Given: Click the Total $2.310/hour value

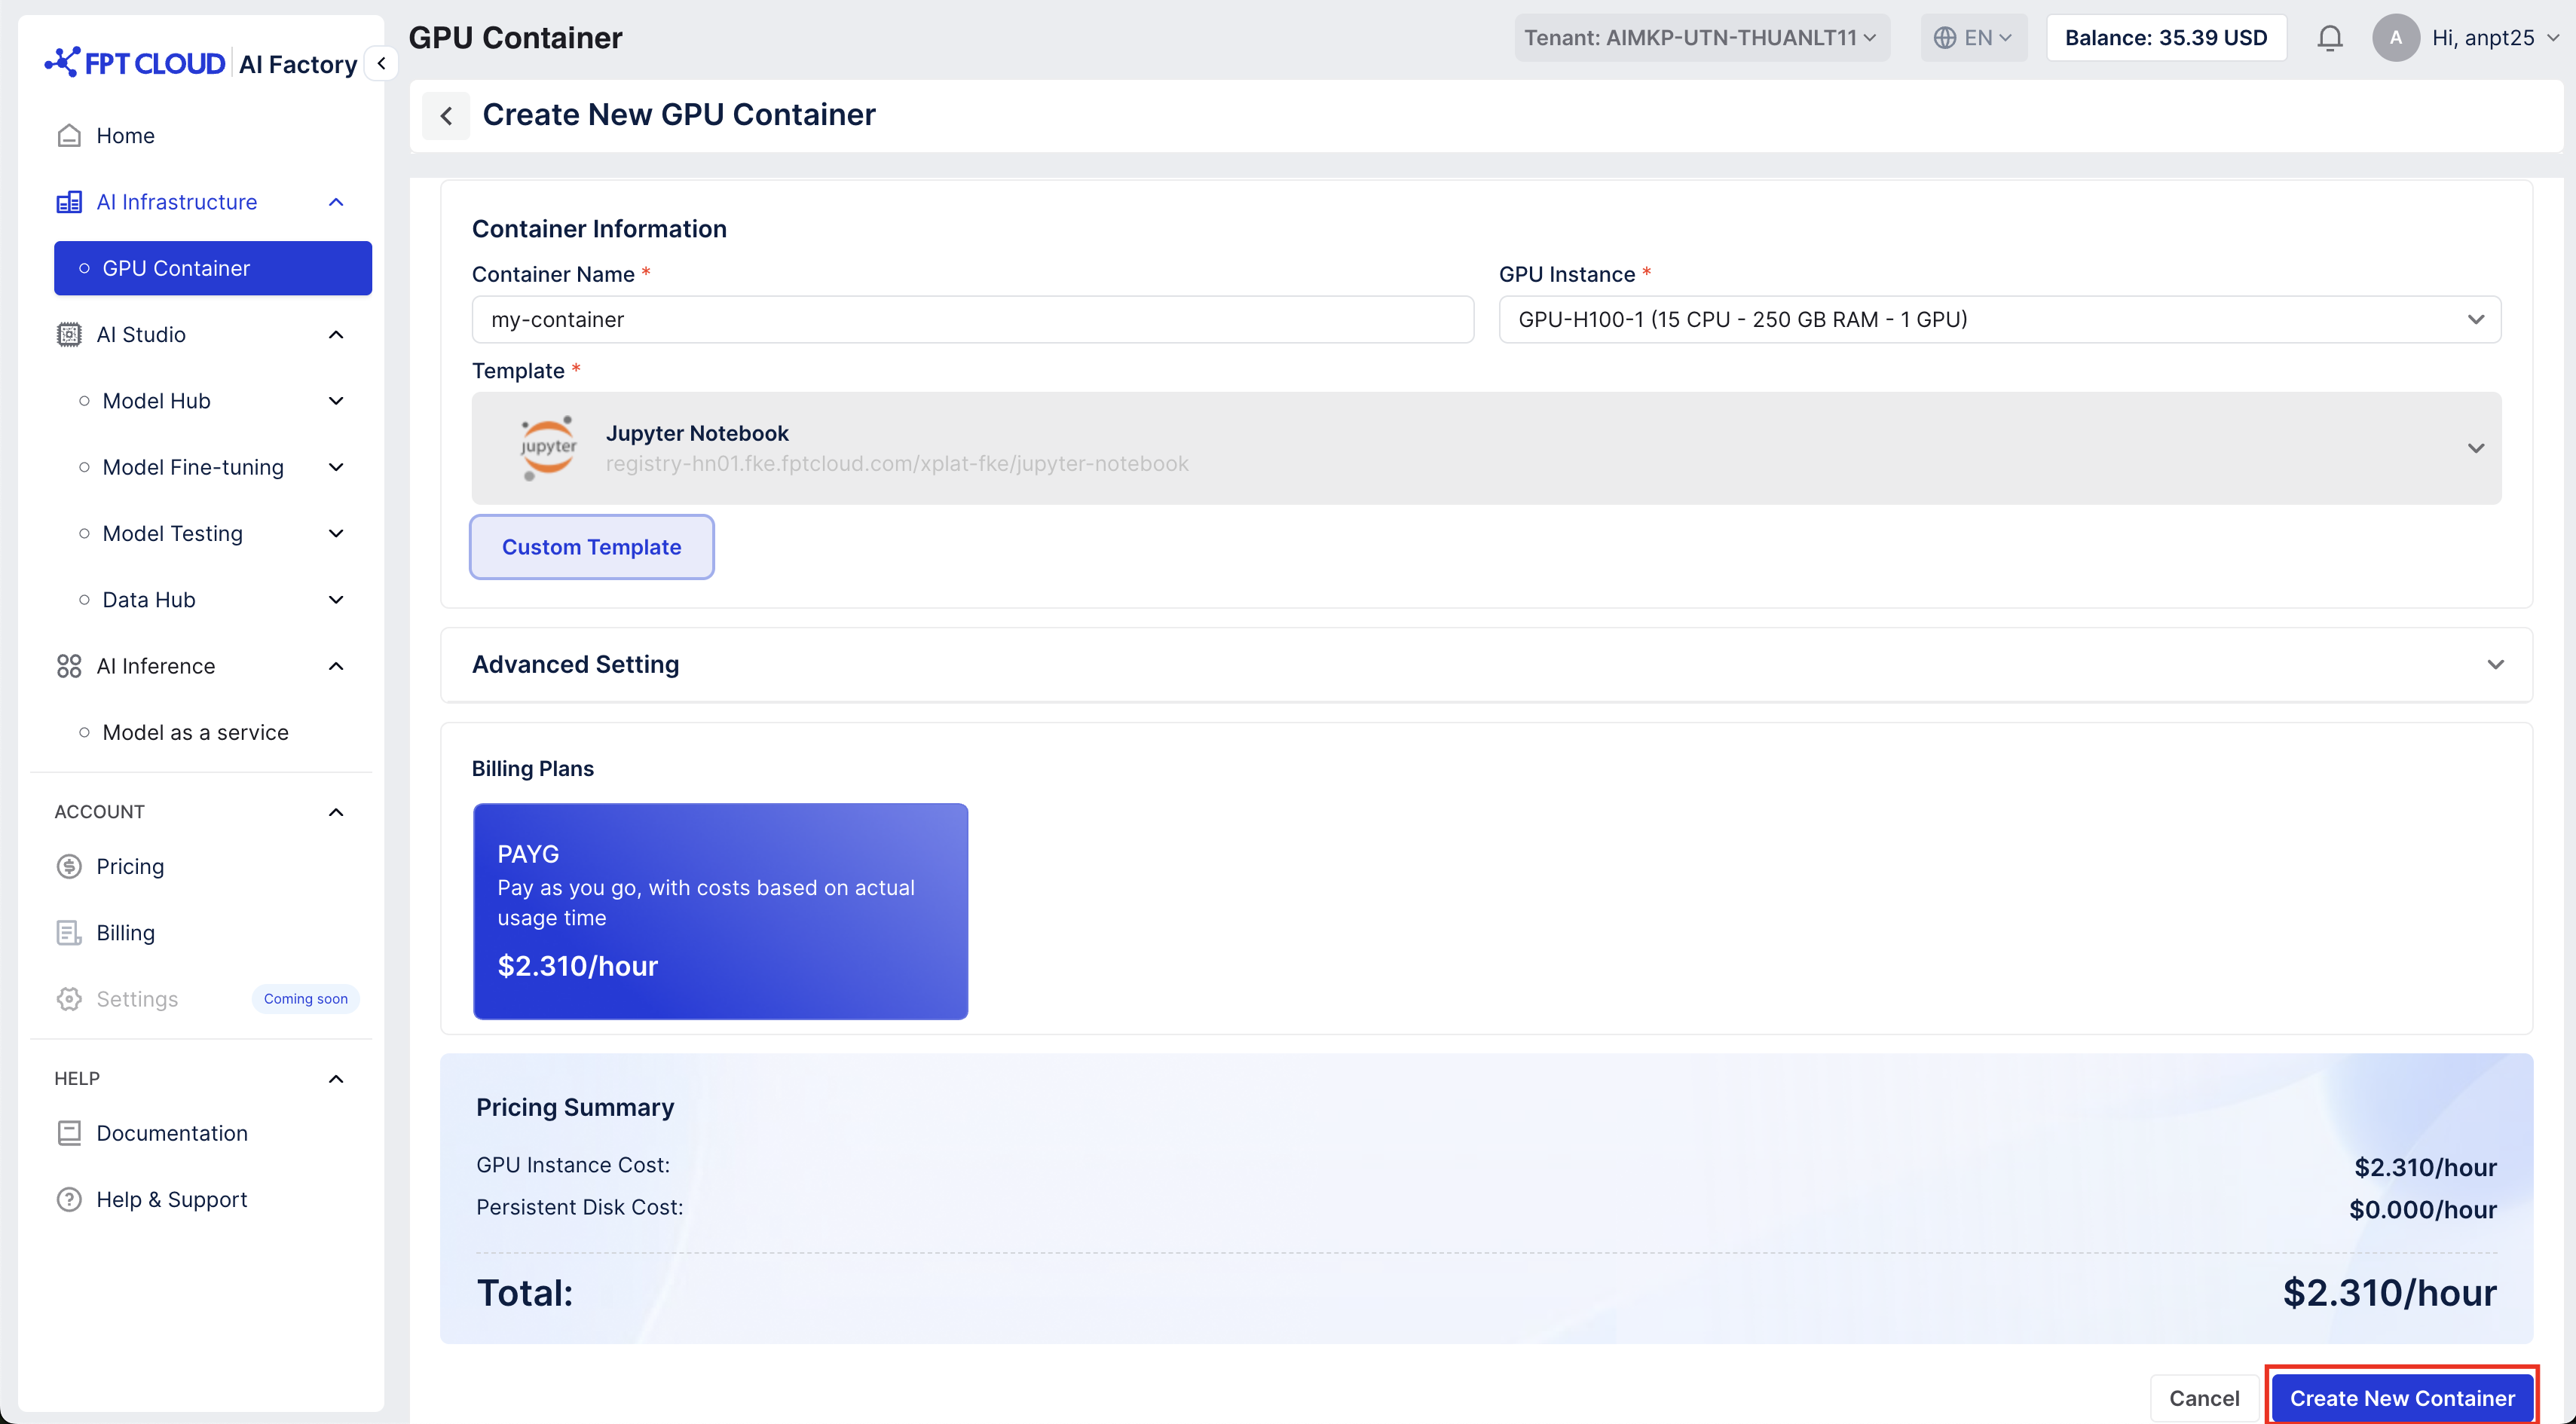Looking at the screenshot, I should 2390,1293.
